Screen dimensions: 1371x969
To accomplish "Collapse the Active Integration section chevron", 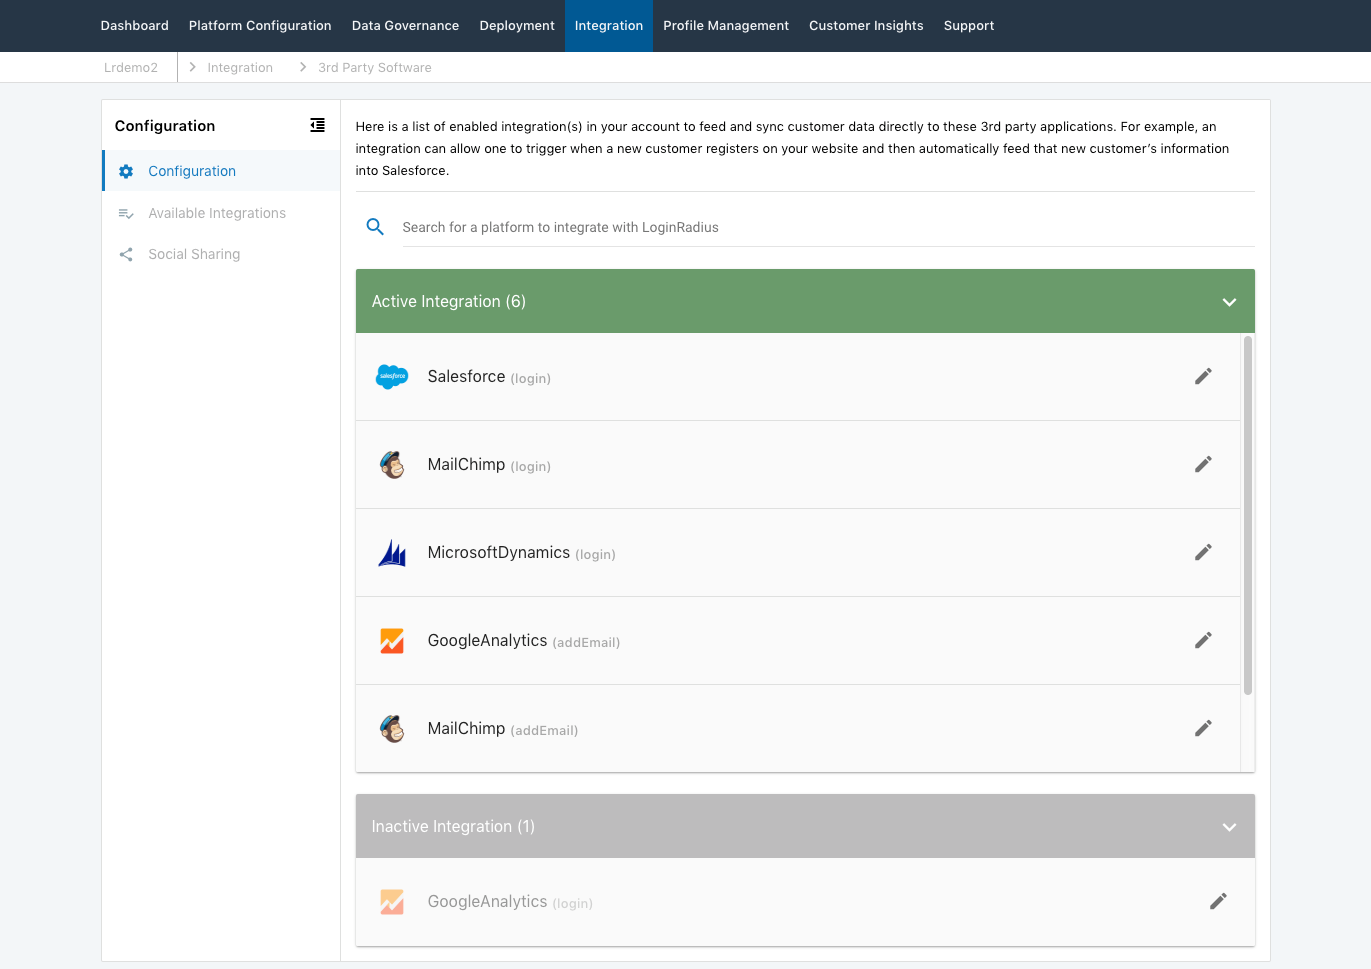I will (x=1230, y=302).
